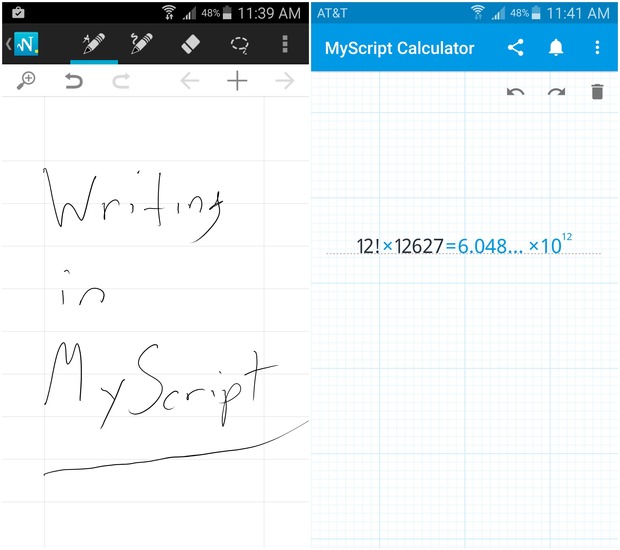Select the smart pen writing tool
The width and height of the screenshot is (620, 550).
pyautogui.click(x=94, y=43)
